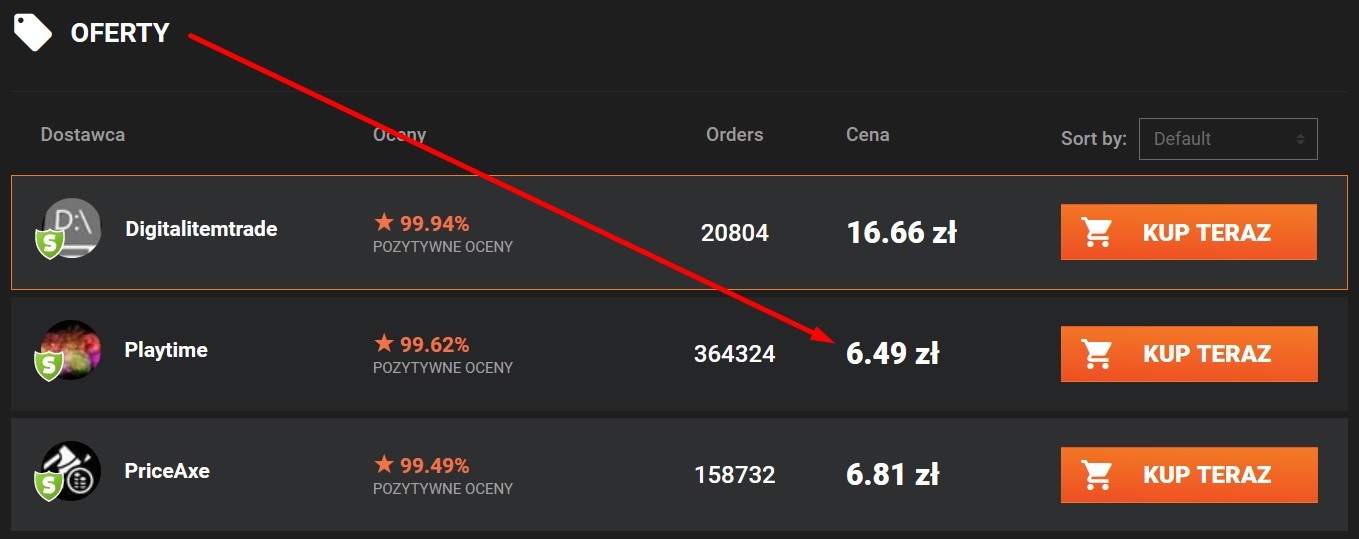Open the Sort by Default dropdown
Screen dimensions: 1359x539
click(x=1228, y=139)
